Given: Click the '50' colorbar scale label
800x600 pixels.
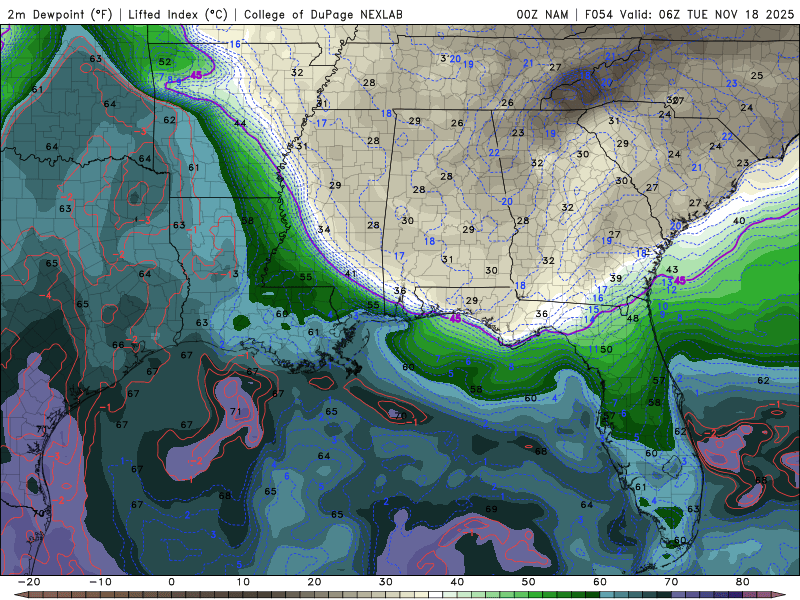Looking at the screenshot, I should (x=529, y=582).
